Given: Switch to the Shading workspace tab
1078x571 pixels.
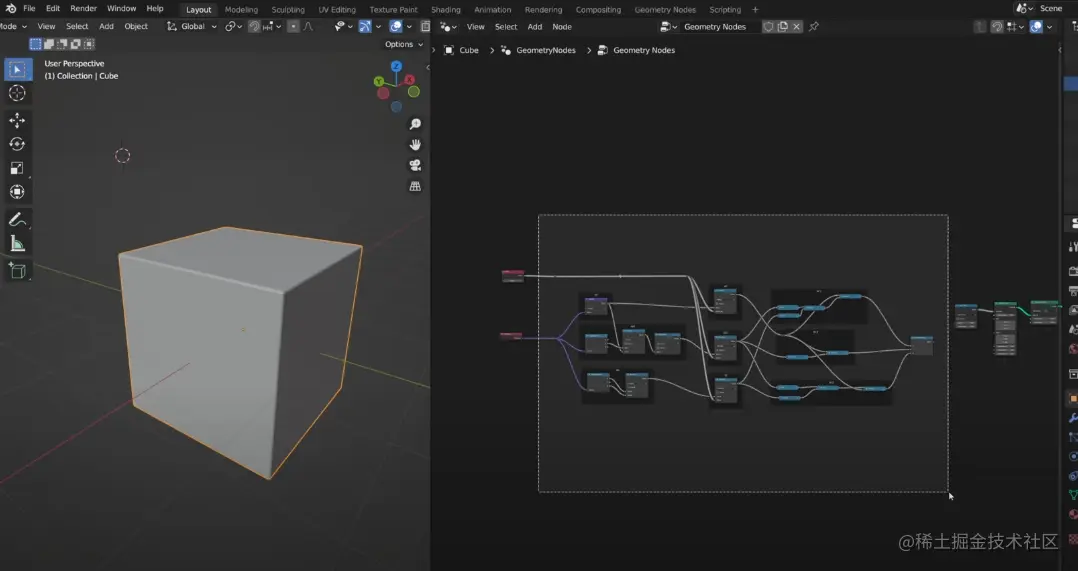Looking at the screenshot, I should [x=446, y=10].
